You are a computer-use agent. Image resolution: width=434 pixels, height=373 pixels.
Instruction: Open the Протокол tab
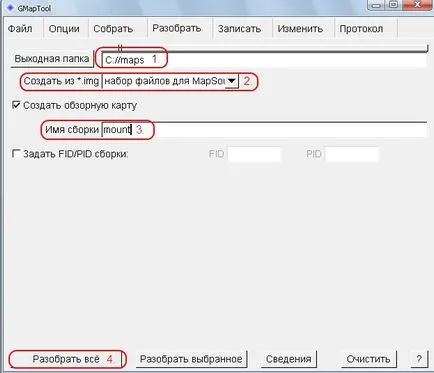coord(361,29)
